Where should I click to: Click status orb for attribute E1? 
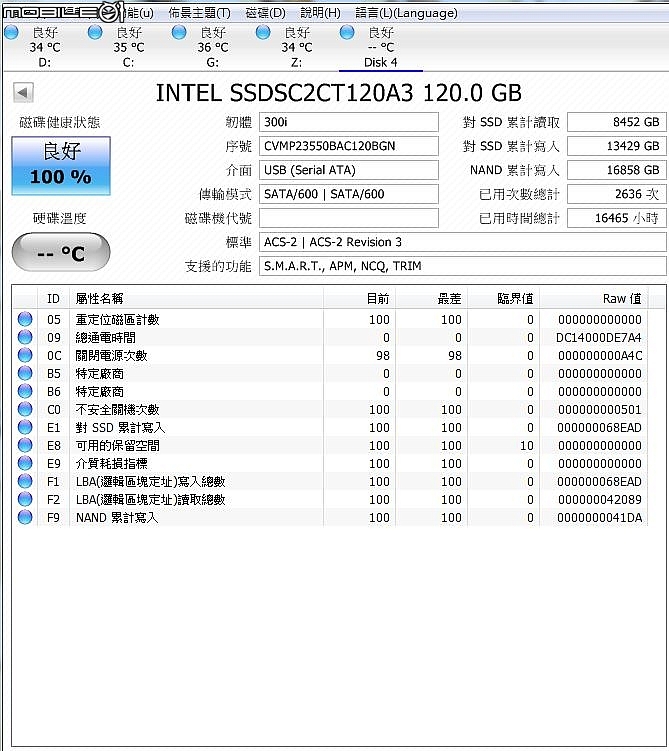[x=25, y=427]
